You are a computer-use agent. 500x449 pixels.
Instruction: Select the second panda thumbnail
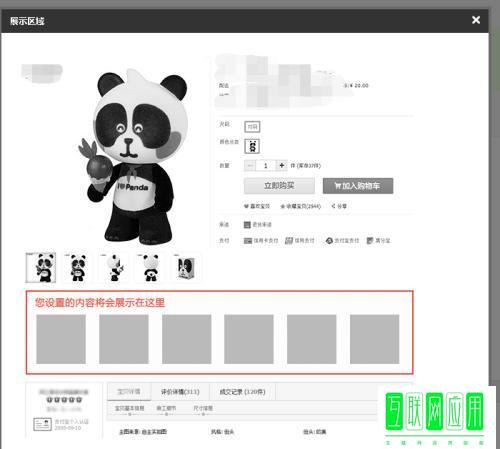click(x=78, y=268)
